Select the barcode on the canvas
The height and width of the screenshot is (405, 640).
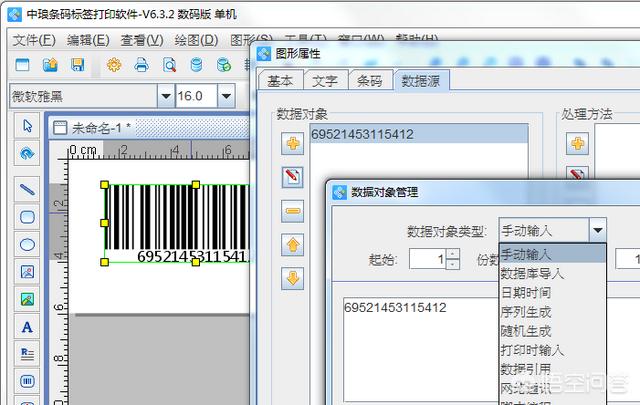(x=176, y=223)
